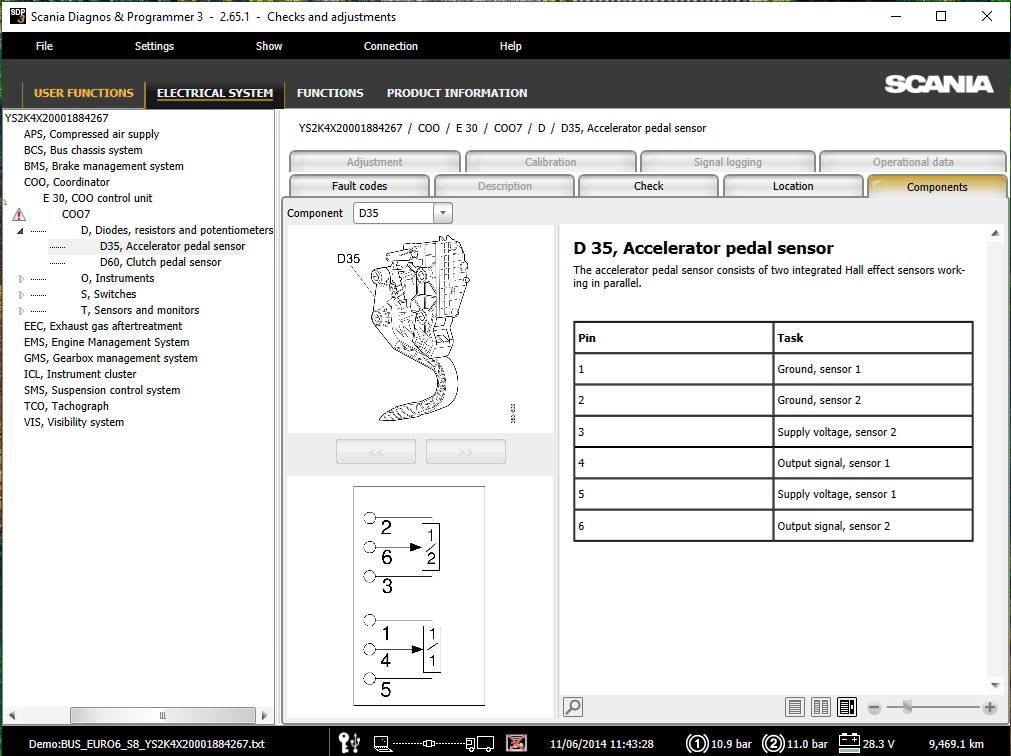Viewport: 1011px width, 756px height.
Task: Select BMS, Brake management system
Action: coord(104,166)
